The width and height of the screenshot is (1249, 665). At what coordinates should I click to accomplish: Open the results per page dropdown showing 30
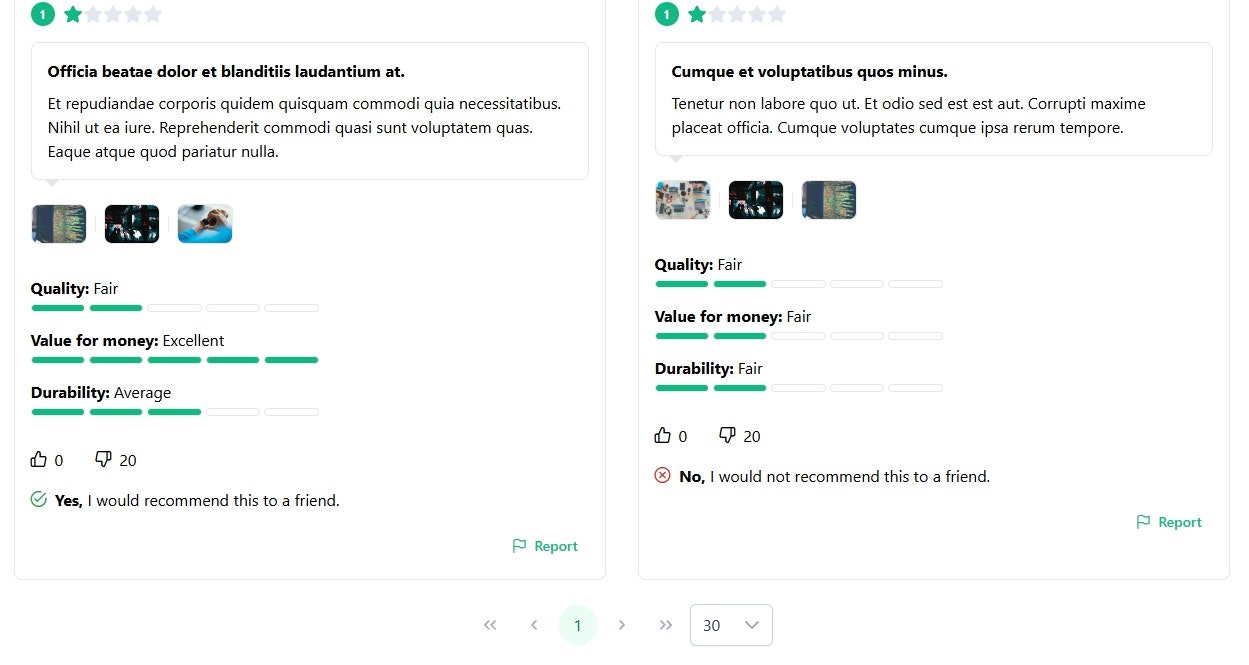point(731,624)
